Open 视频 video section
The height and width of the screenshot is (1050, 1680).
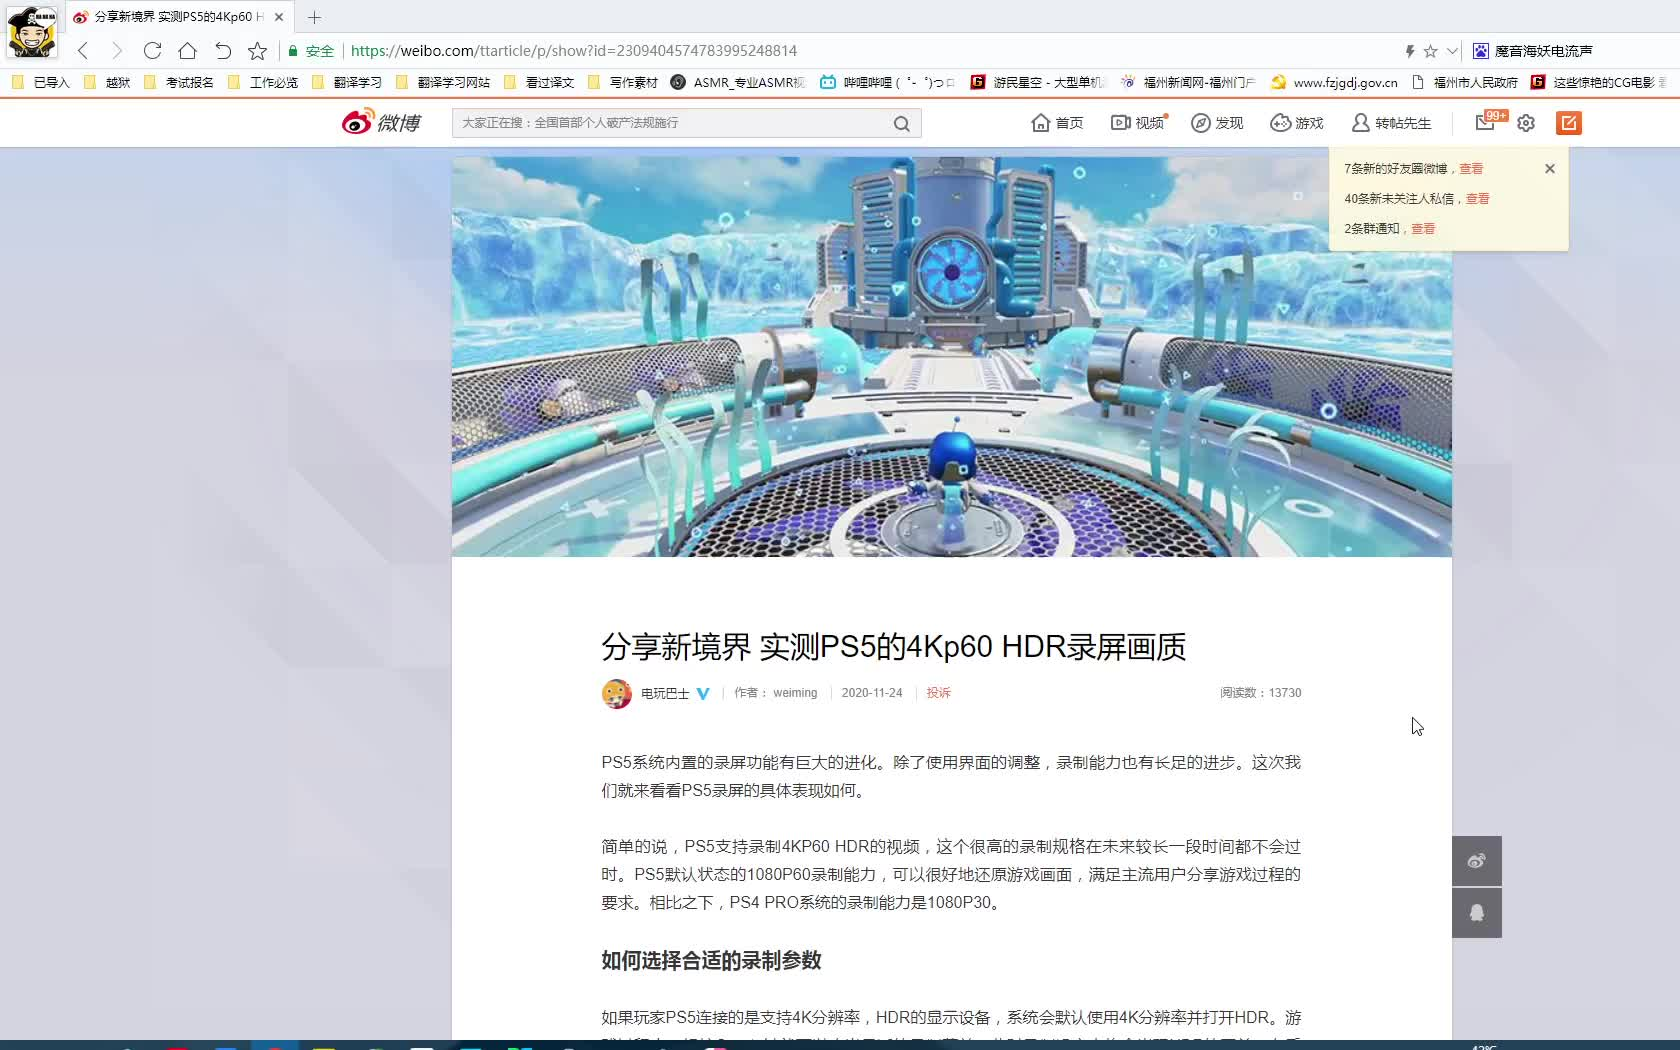click(1139, 123)
